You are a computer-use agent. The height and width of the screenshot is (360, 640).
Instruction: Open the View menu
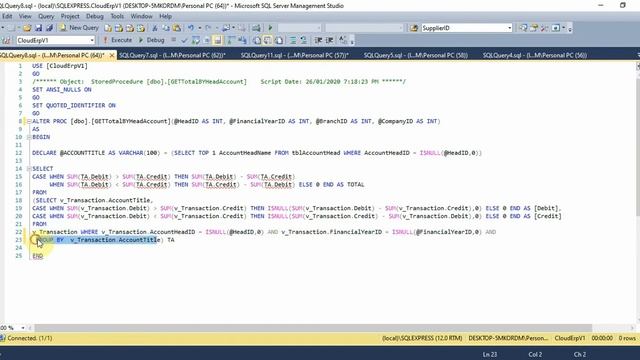click(x=25, y=16)
